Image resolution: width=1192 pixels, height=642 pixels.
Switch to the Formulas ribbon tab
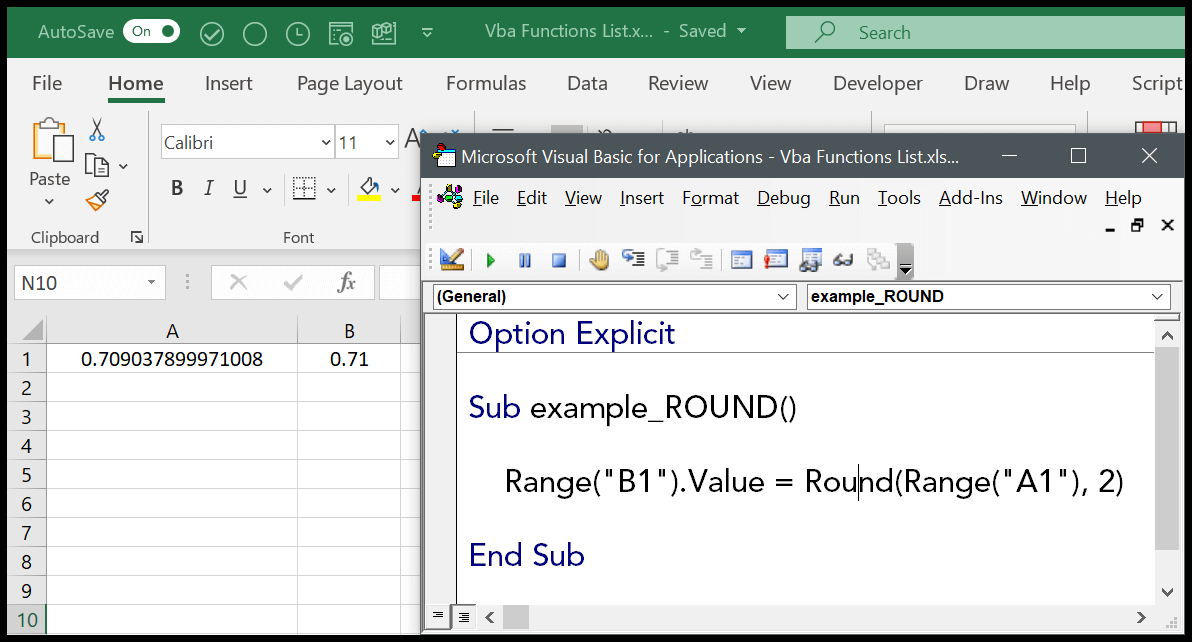click(x=486, y=83)
